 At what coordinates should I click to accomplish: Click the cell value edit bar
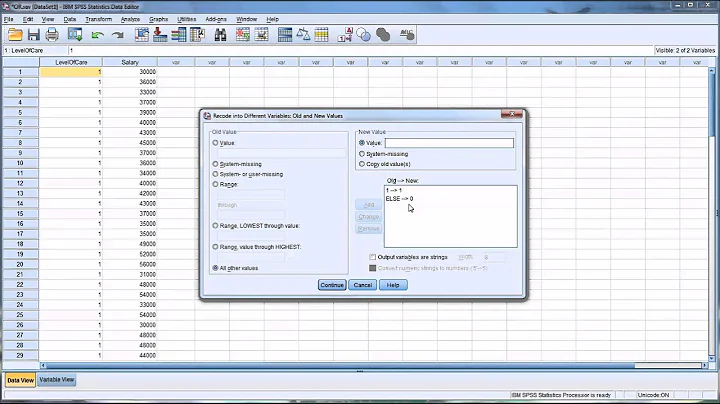click(x=360, y=50)
